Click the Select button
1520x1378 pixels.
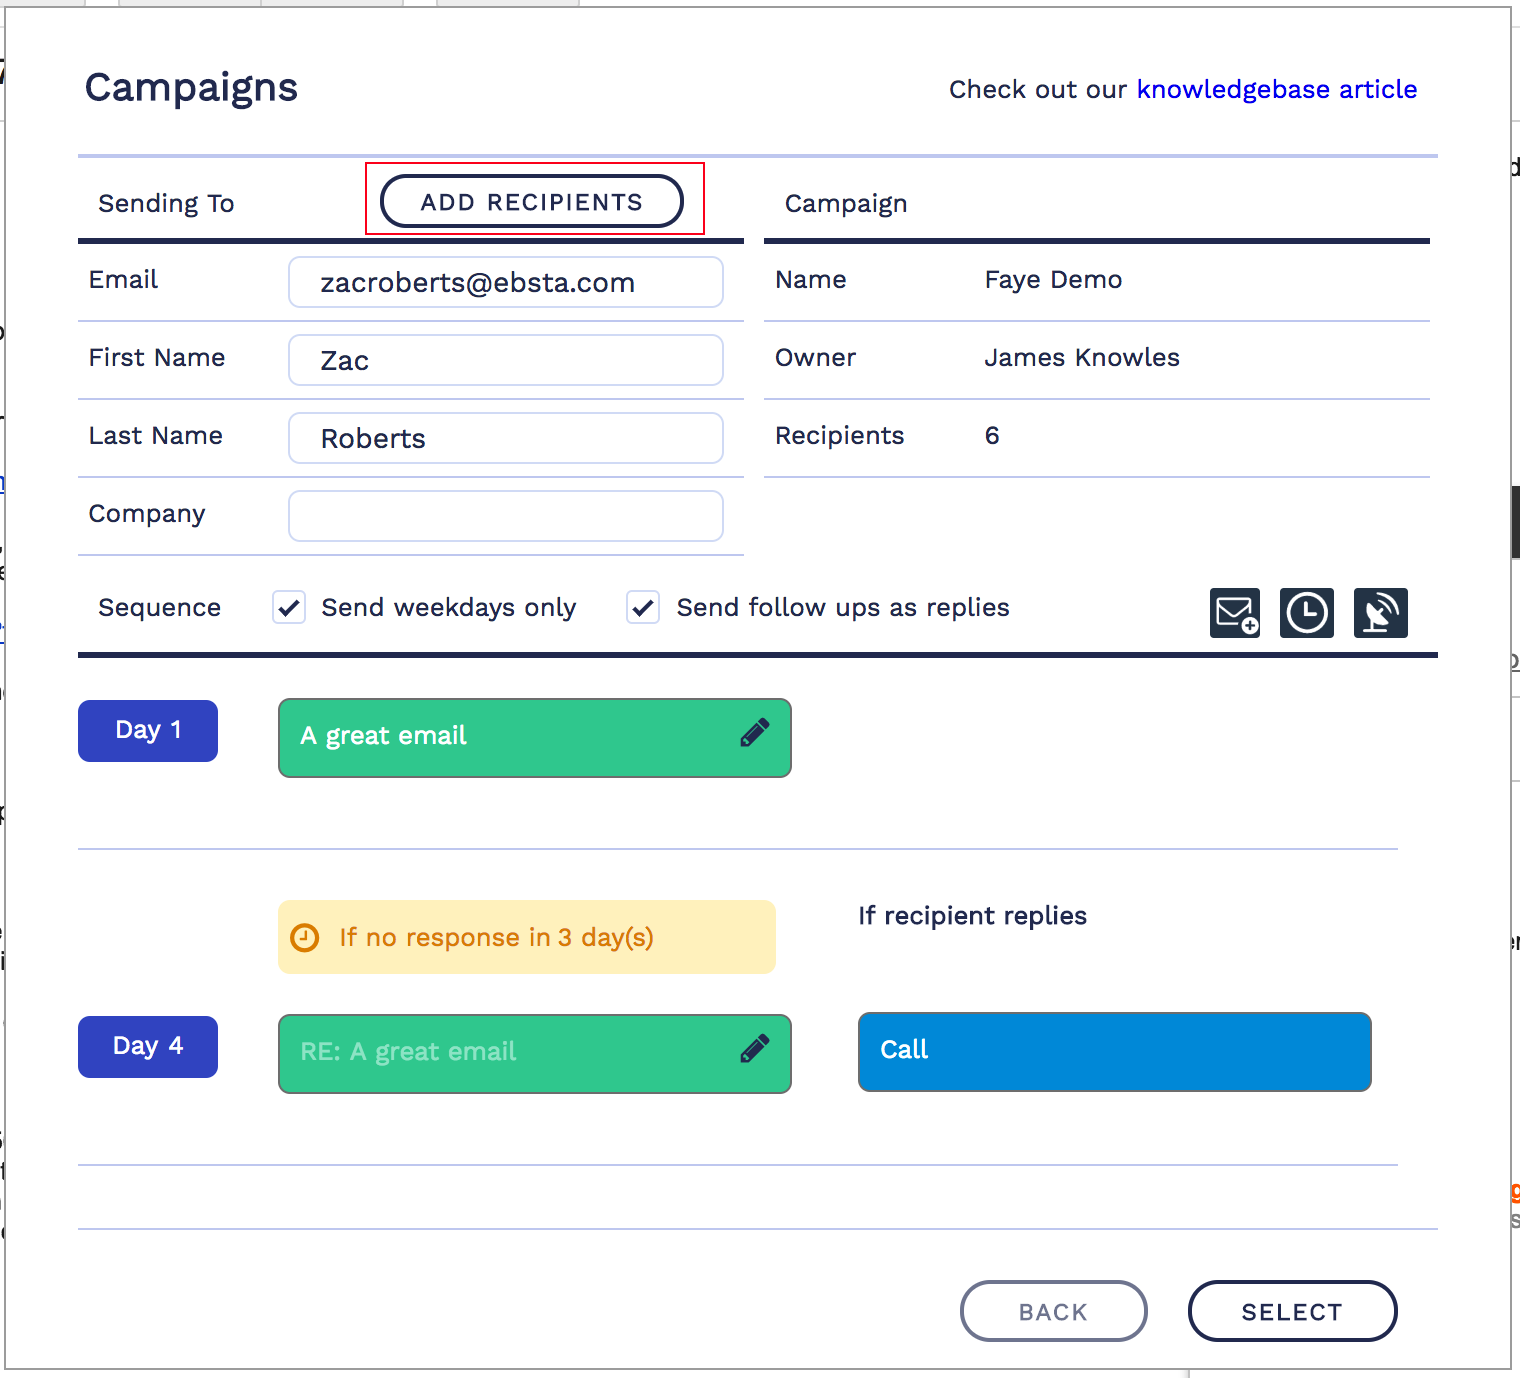(1291, 1311)
